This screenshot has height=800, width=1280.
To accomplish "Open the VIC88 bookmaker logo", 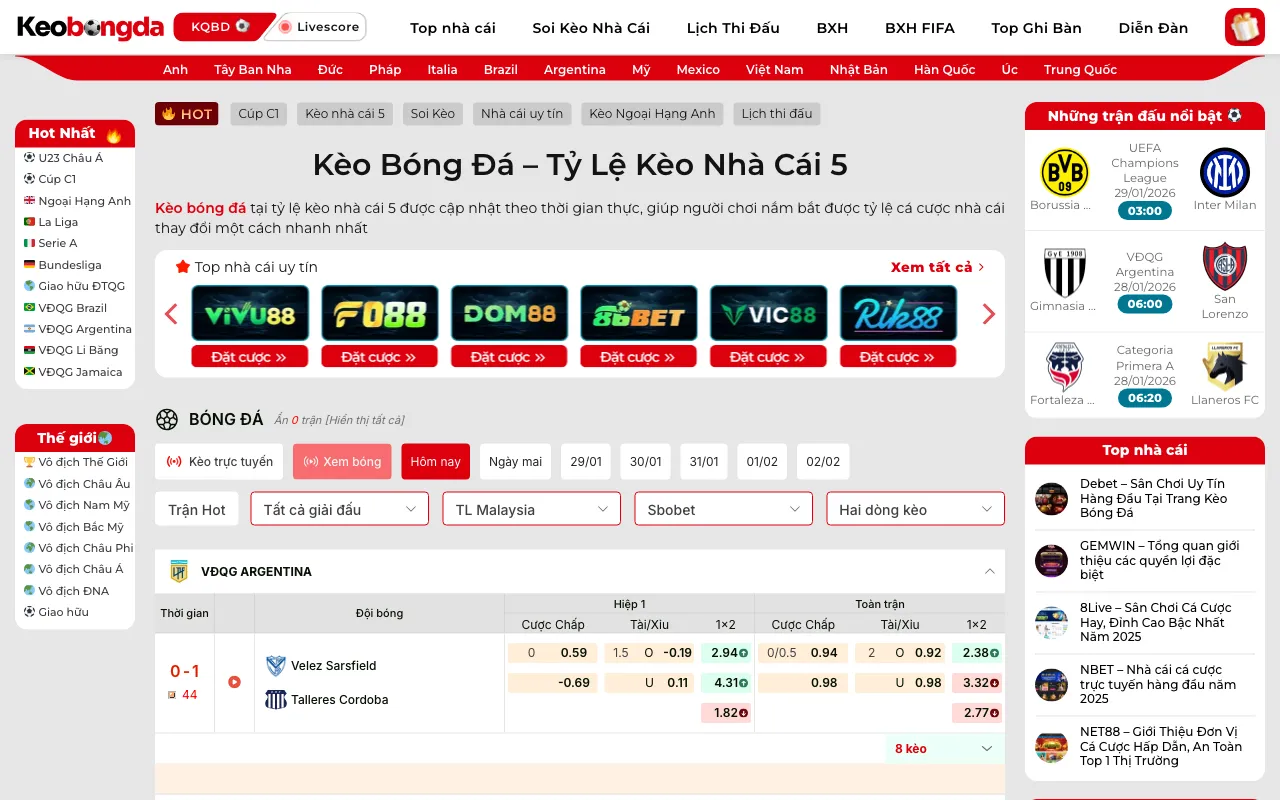I will tap(769, 313).
